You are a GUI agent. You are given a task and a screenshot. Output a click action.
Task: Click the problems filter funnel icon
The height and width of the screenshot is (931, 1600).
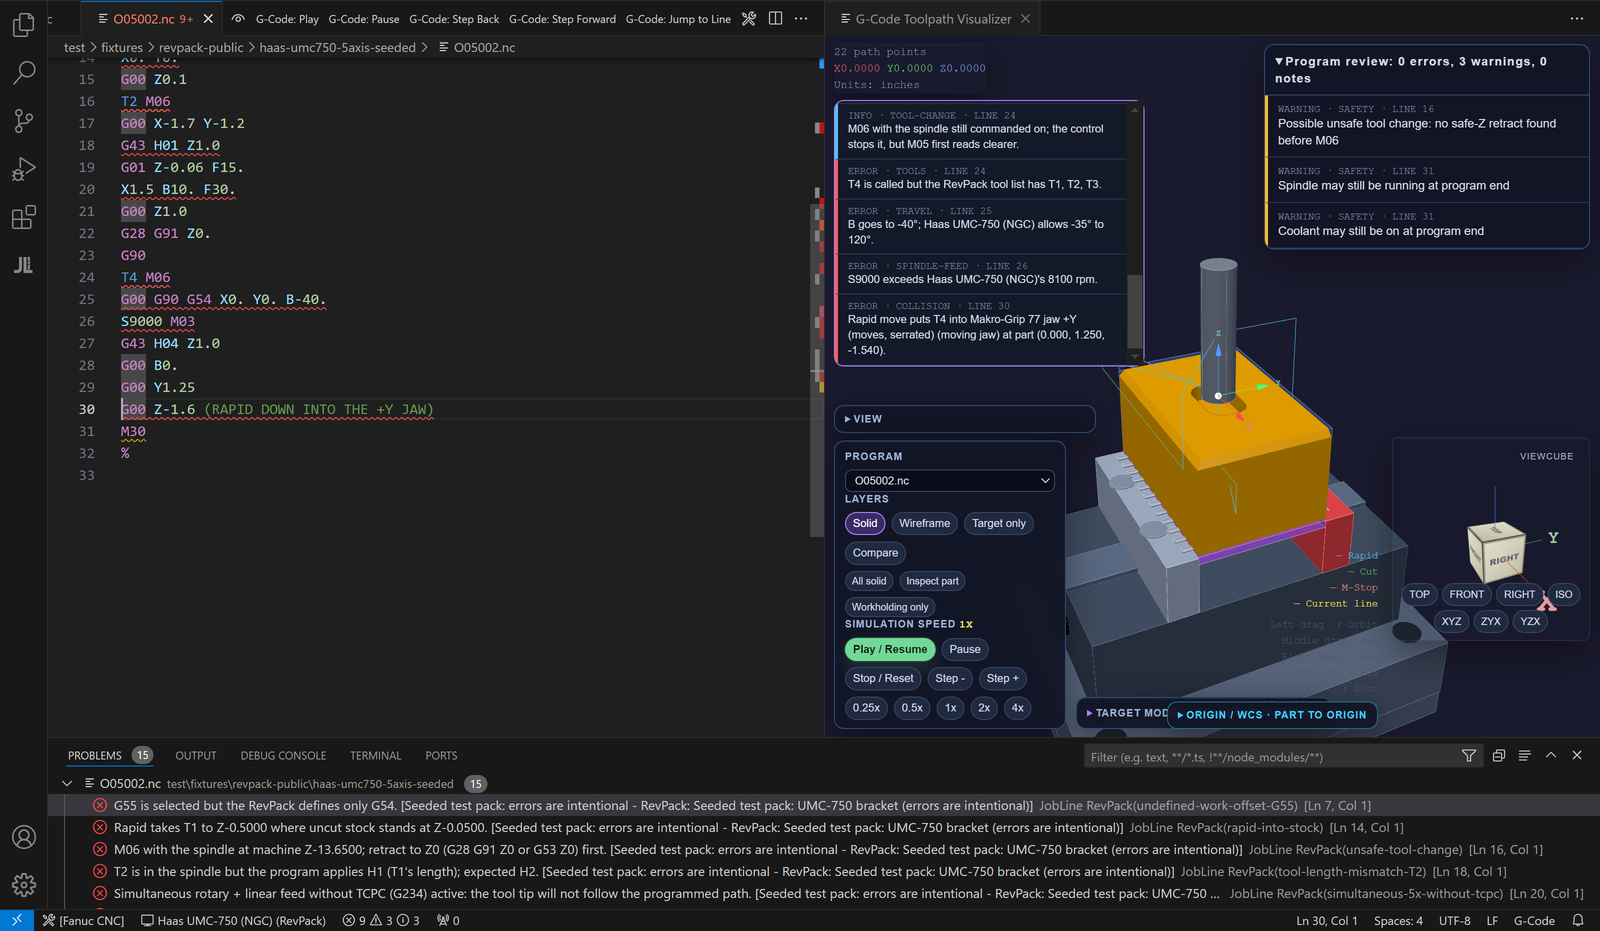[1469, 756]
